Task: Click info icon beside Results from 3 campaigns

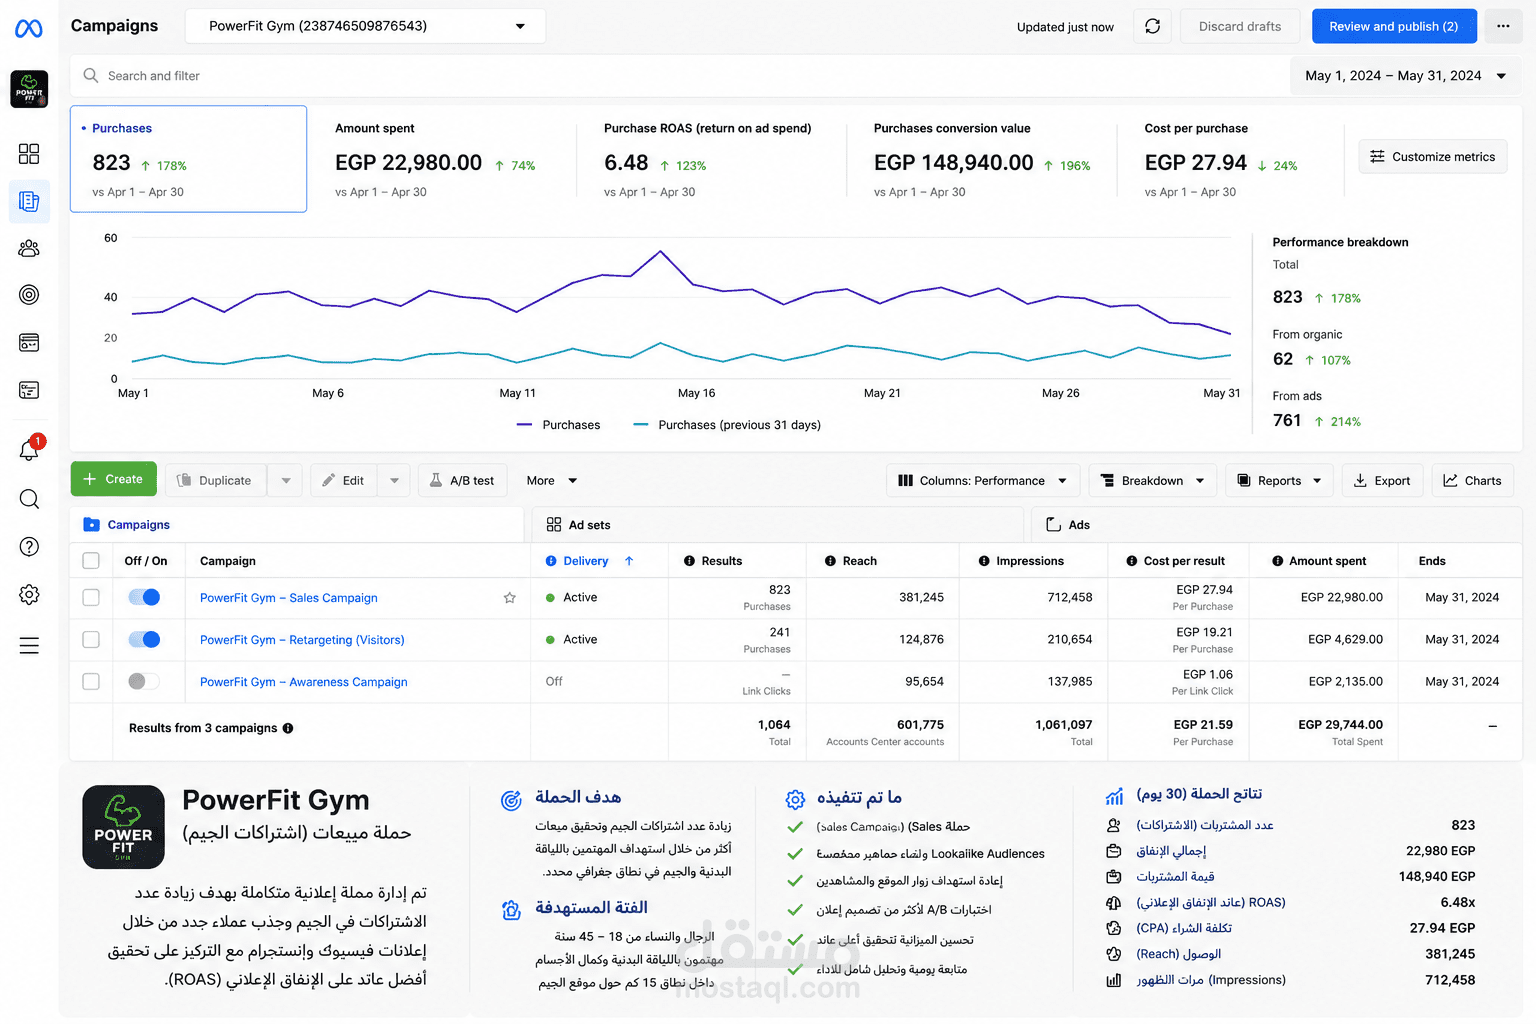Action: 288,728
